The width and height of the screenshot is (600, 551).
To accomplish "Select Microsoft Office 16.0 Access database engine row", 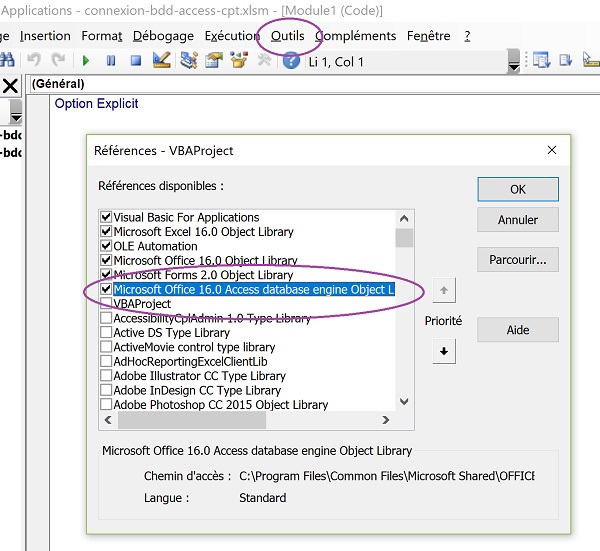I will (254, 290).
